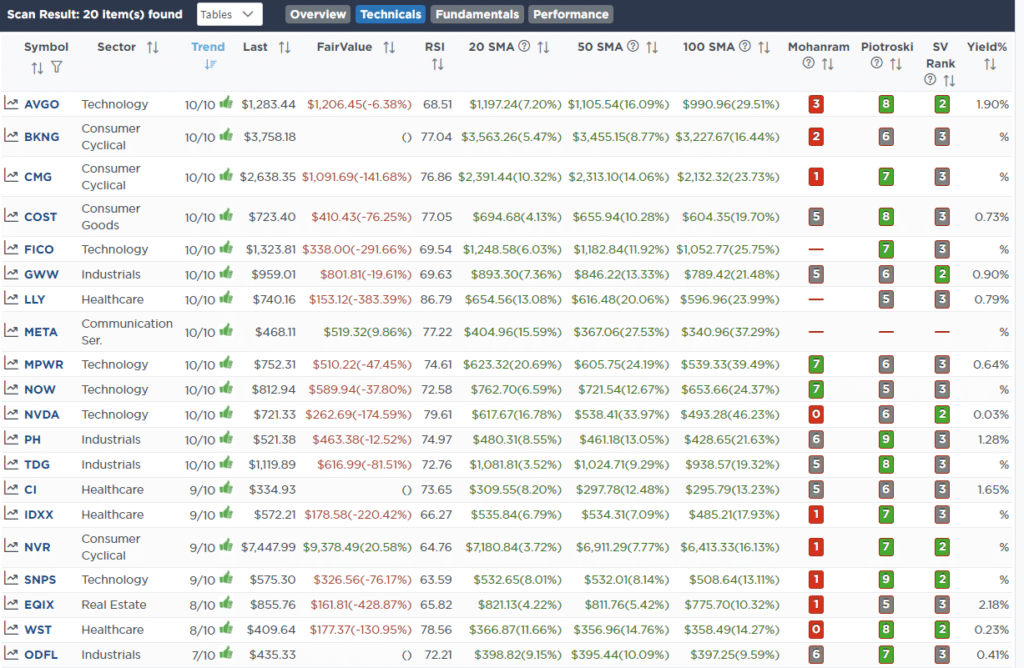The height and width of the screenshot is (668, 1024).
Task: Open the chart icon for FICO
Action: (x=11, y=248)
